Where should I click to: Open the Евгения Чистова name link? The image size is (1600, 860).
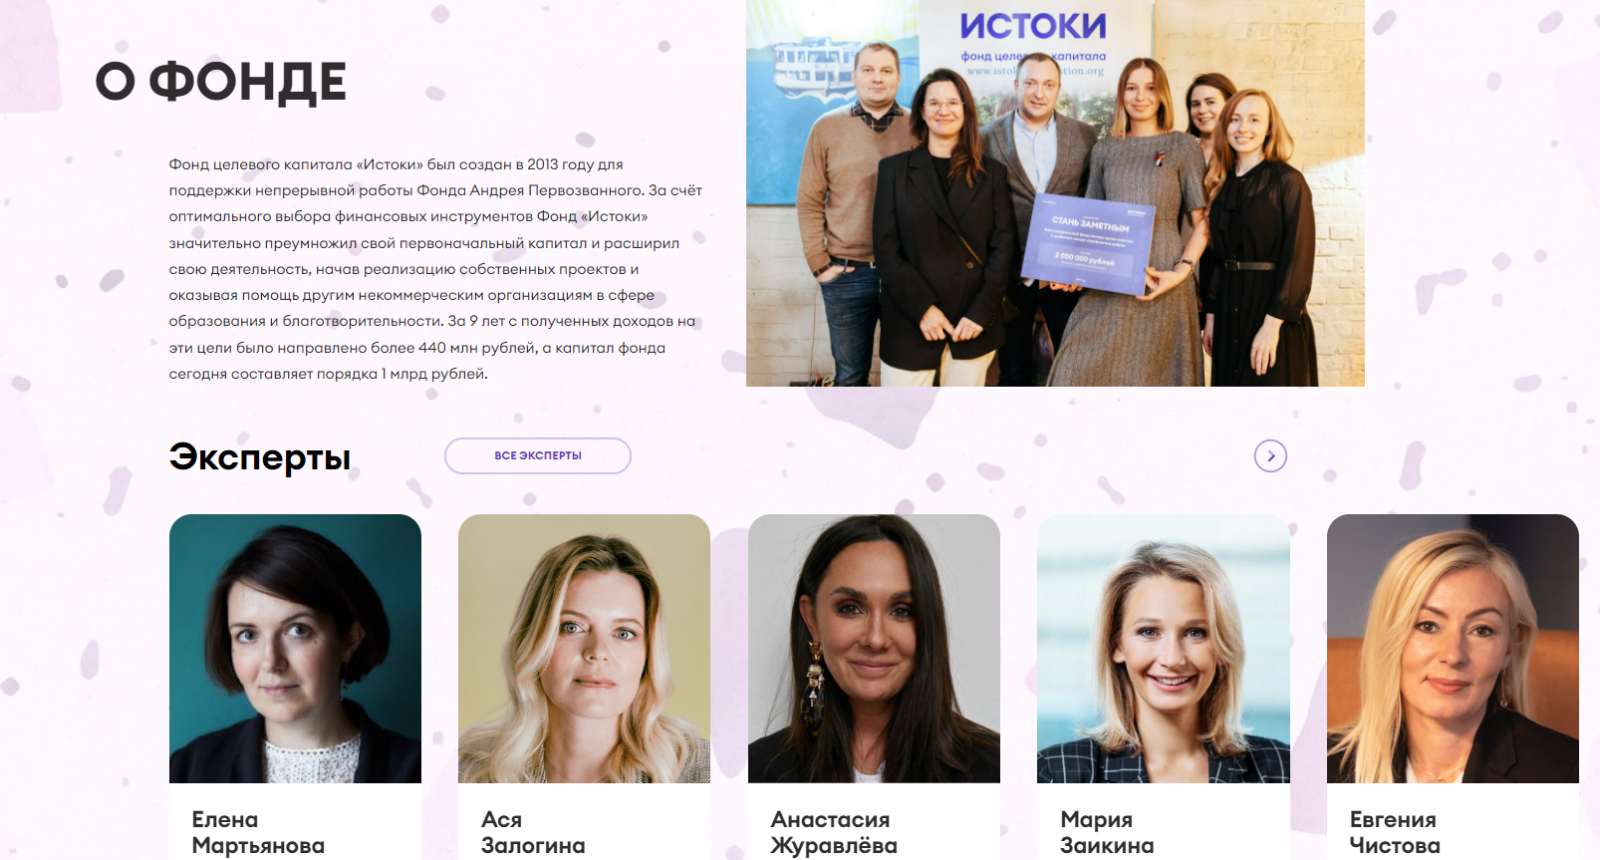point(1395,832)
